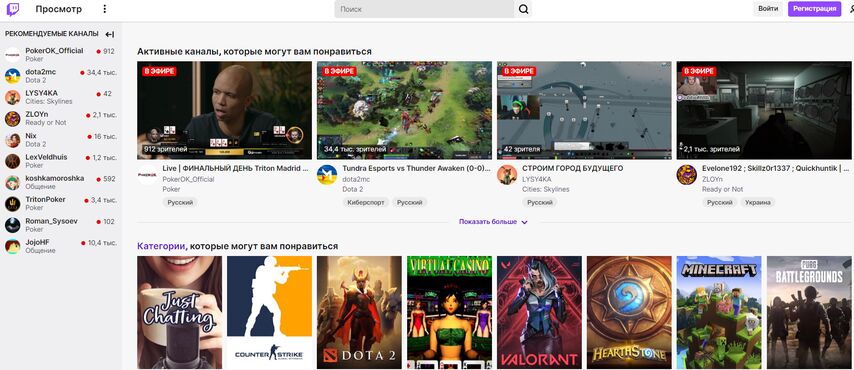Viewport: 854px width, 370px height.
Task: Click the search magnifier icon
Action: click(523, 9)
